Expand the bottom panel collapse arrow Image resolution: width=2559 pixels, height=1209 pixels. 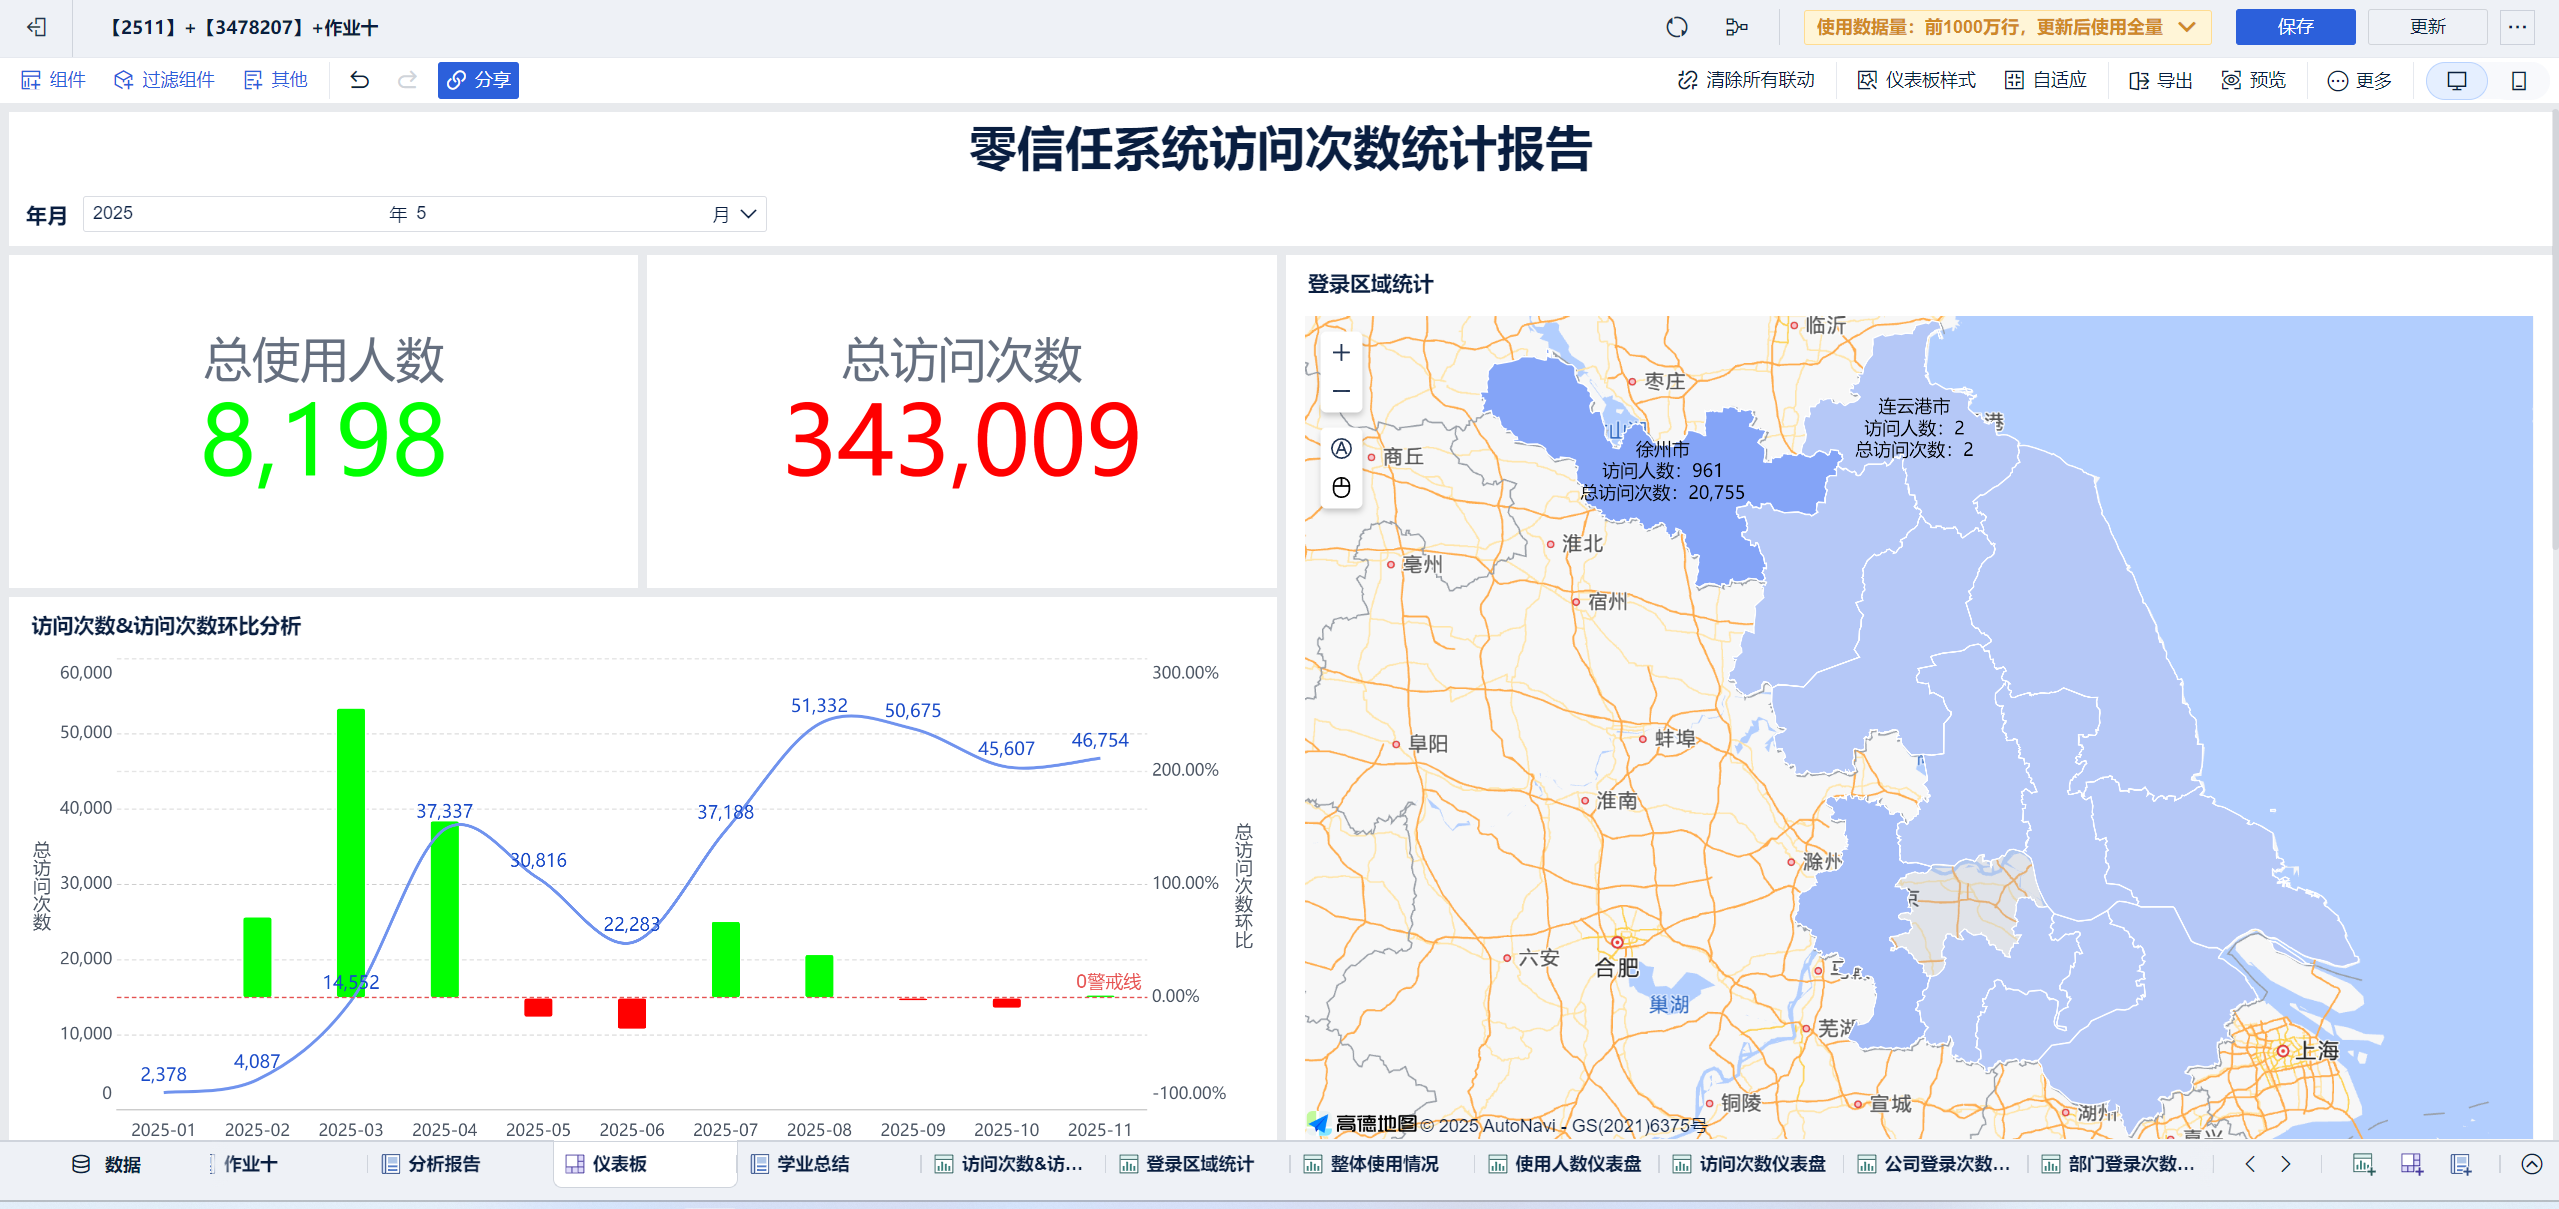(x=2531, y=1164)
